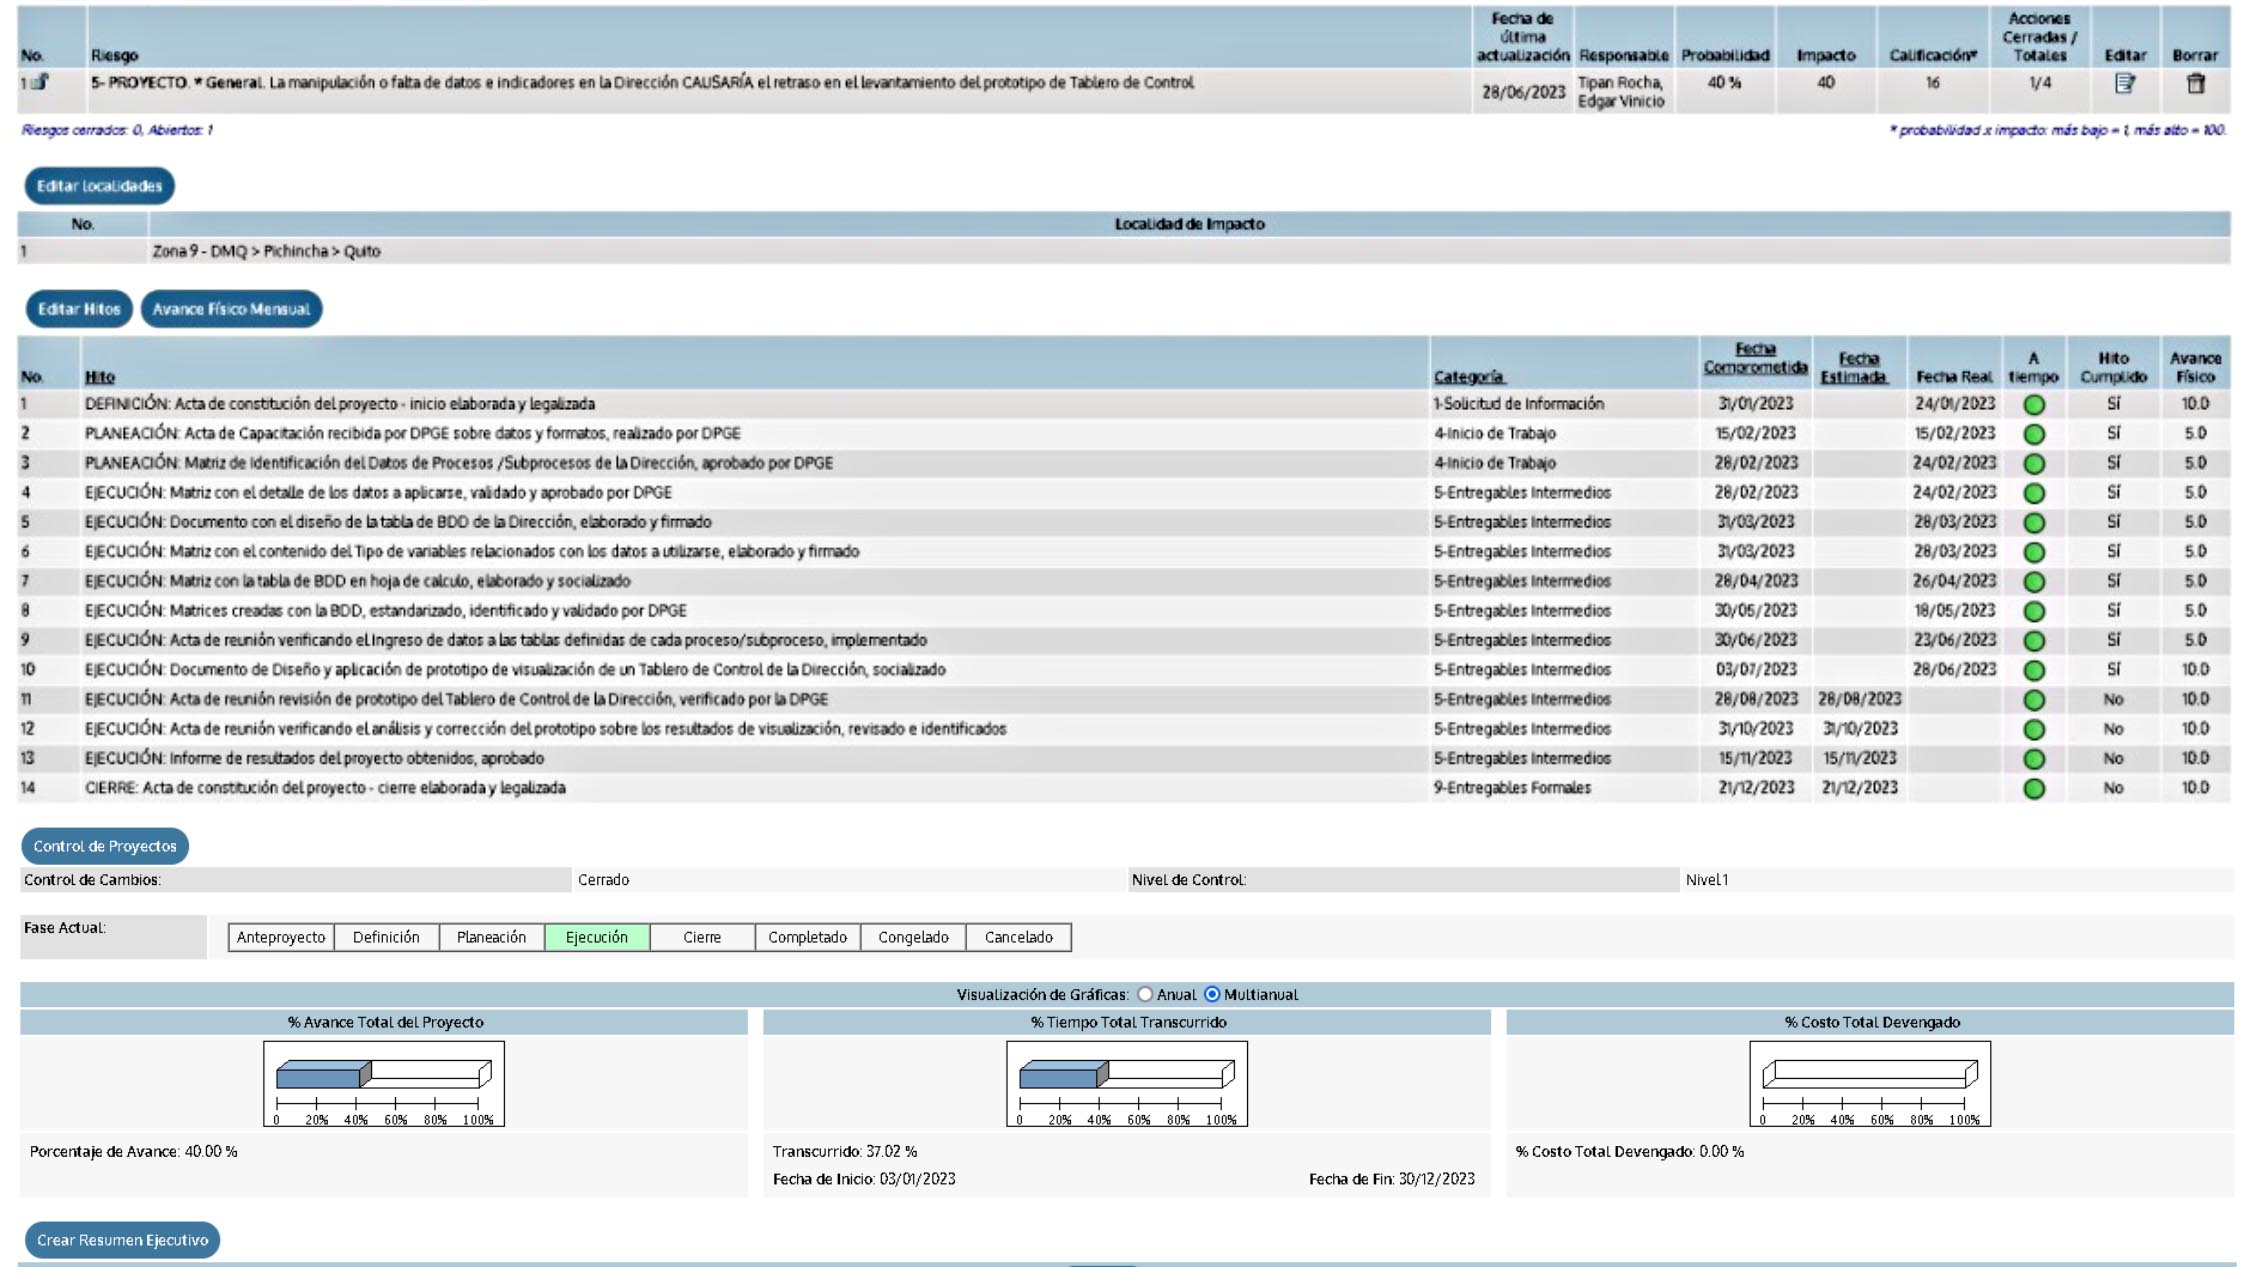This screenshot has width=2250, height=1267.
Task: Click 'Riesgos cerrados: 0, Abiertos: 1' note
Action: (117, 130)
